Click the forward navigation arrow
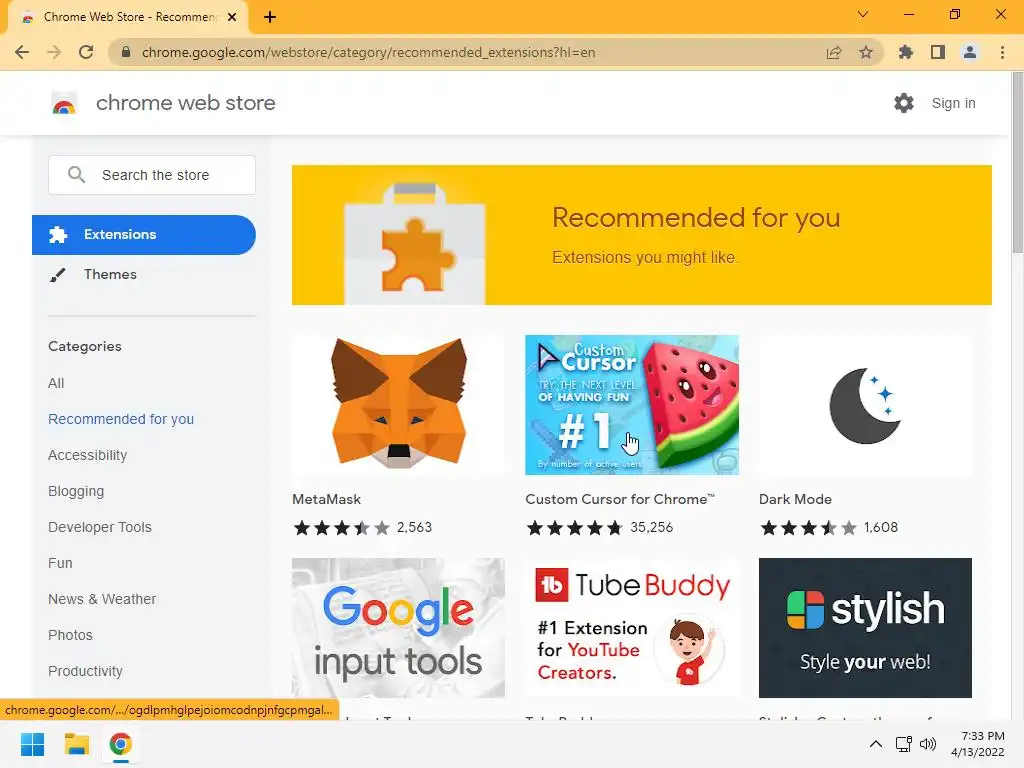Image resolution: width=1024 pixels, height=768 pixels. tap(54, 52)
